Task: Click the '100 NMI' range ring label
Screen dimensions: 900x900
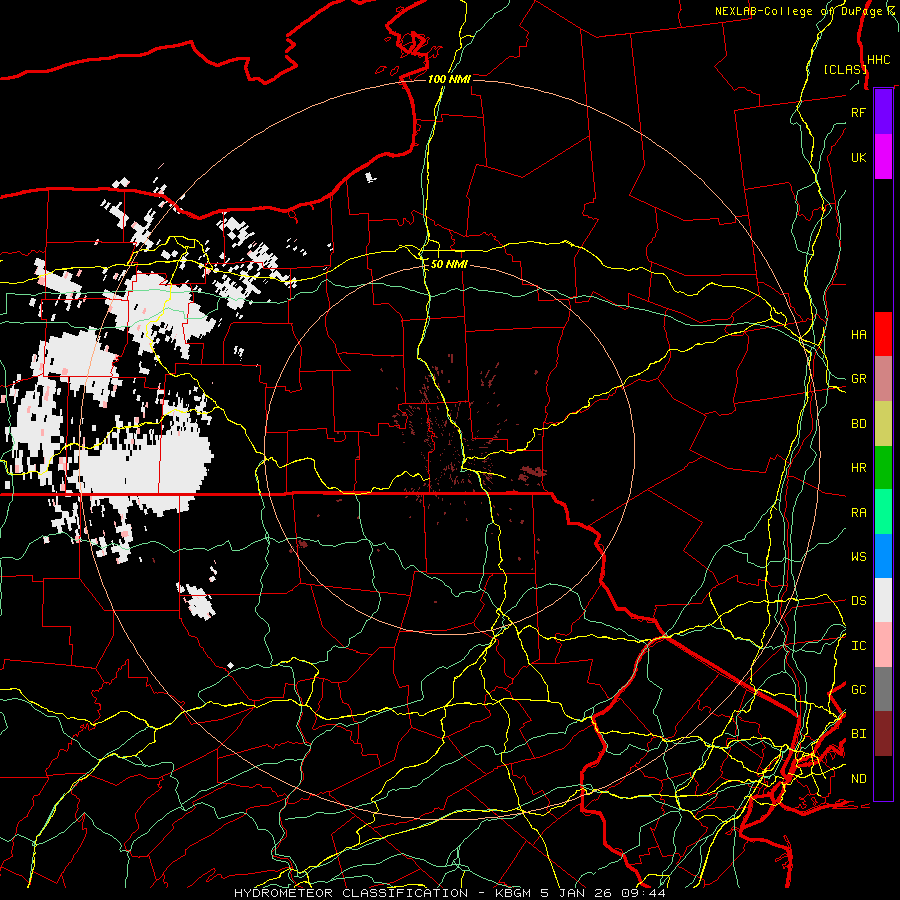Action: tap(449, 79)
